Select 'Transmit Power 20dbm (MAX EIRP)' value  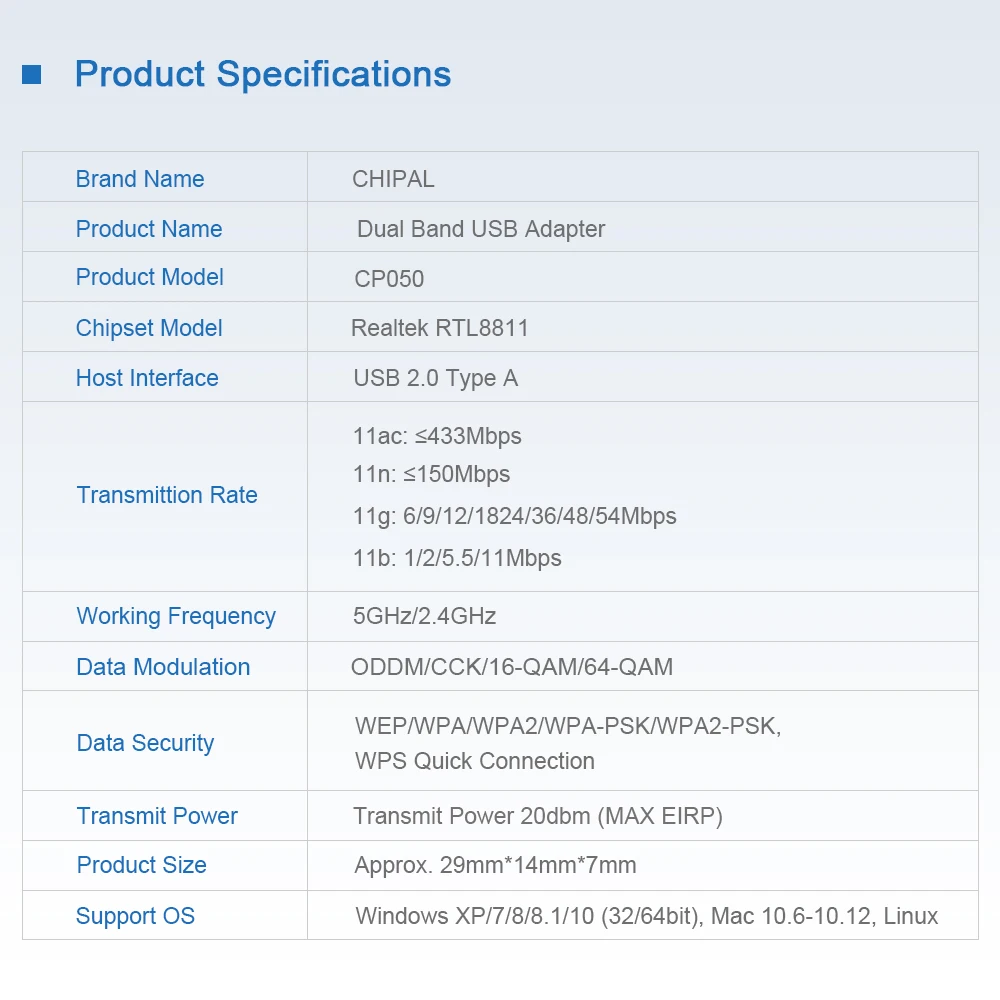pyautogui.click(x=538, y=816)
